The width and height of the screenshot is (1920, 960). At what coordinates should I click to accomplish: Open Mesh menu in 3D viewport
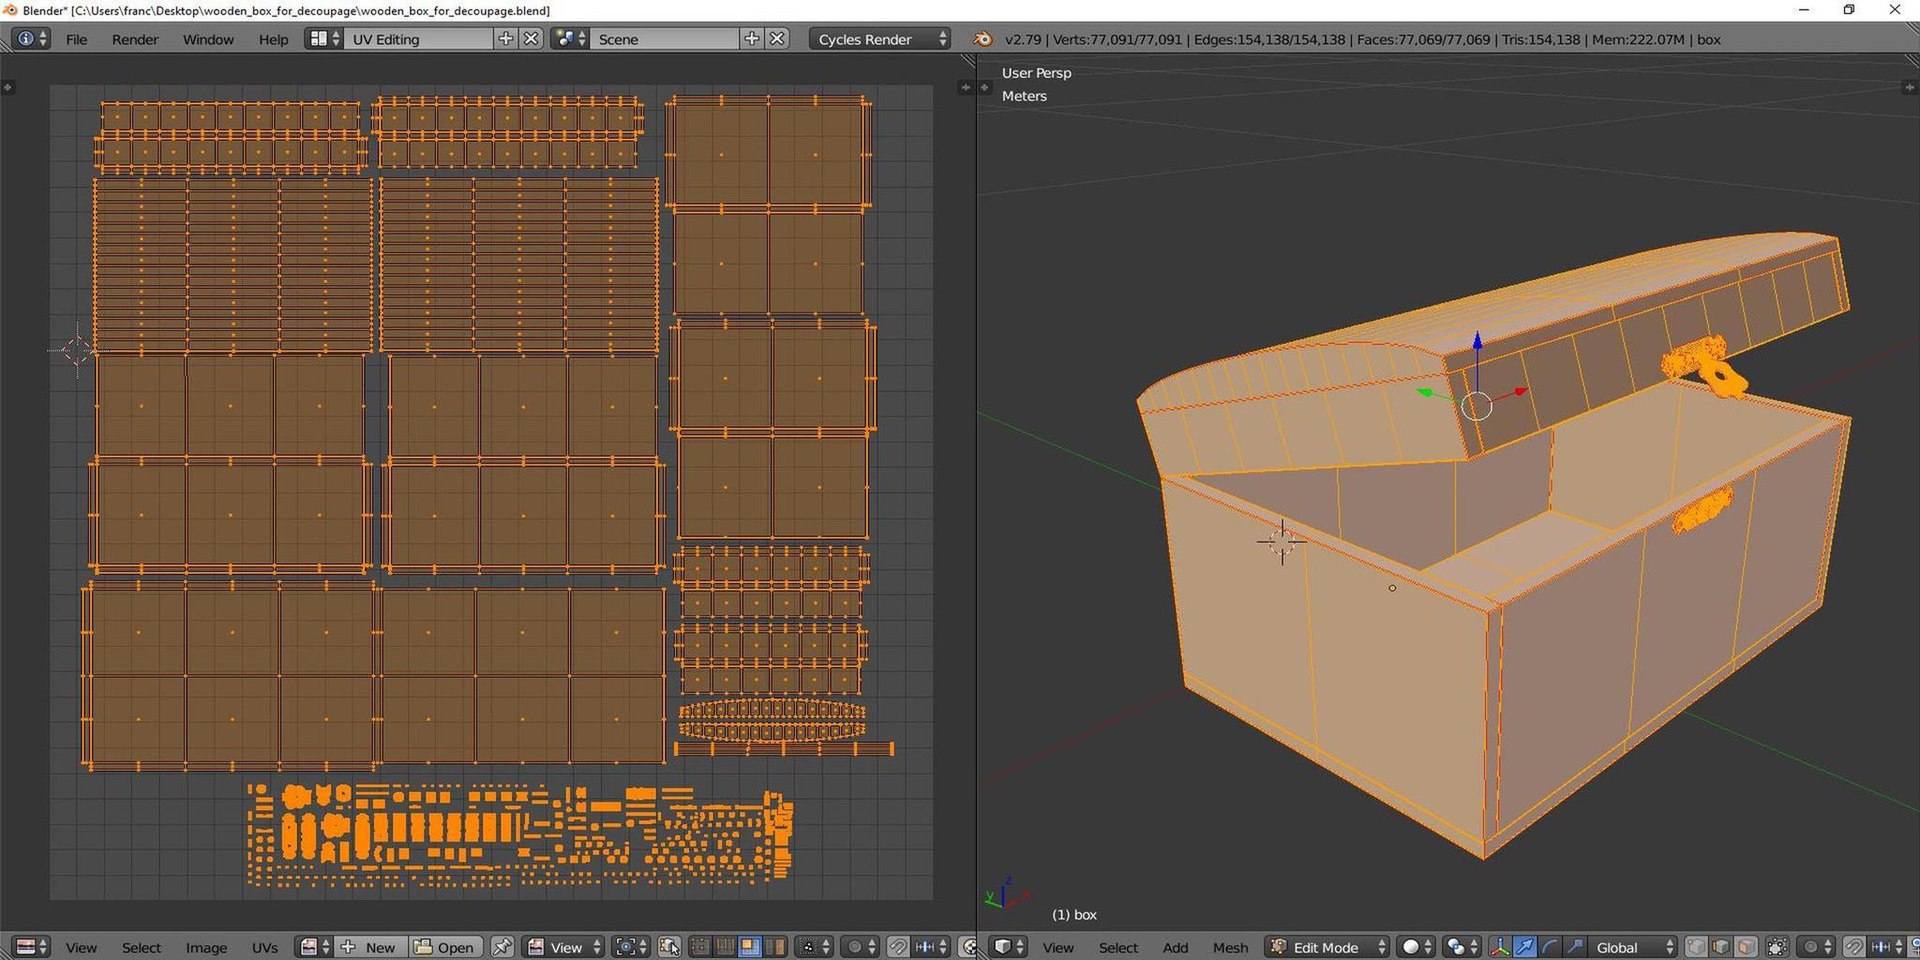[1230, 947]
